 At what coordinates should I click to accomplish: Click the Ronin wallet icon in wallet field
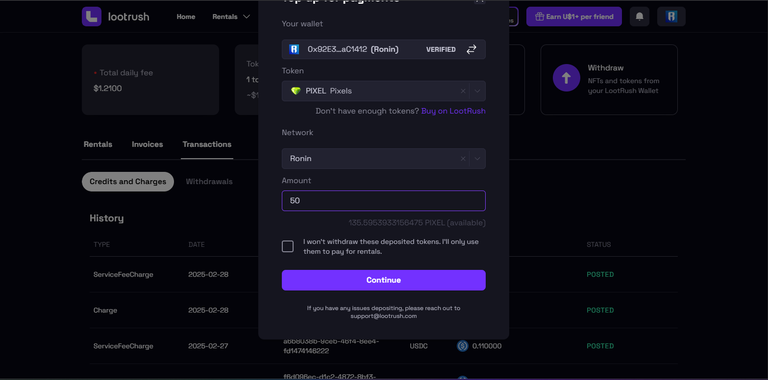pyautogui.click(x=294, y=49)
